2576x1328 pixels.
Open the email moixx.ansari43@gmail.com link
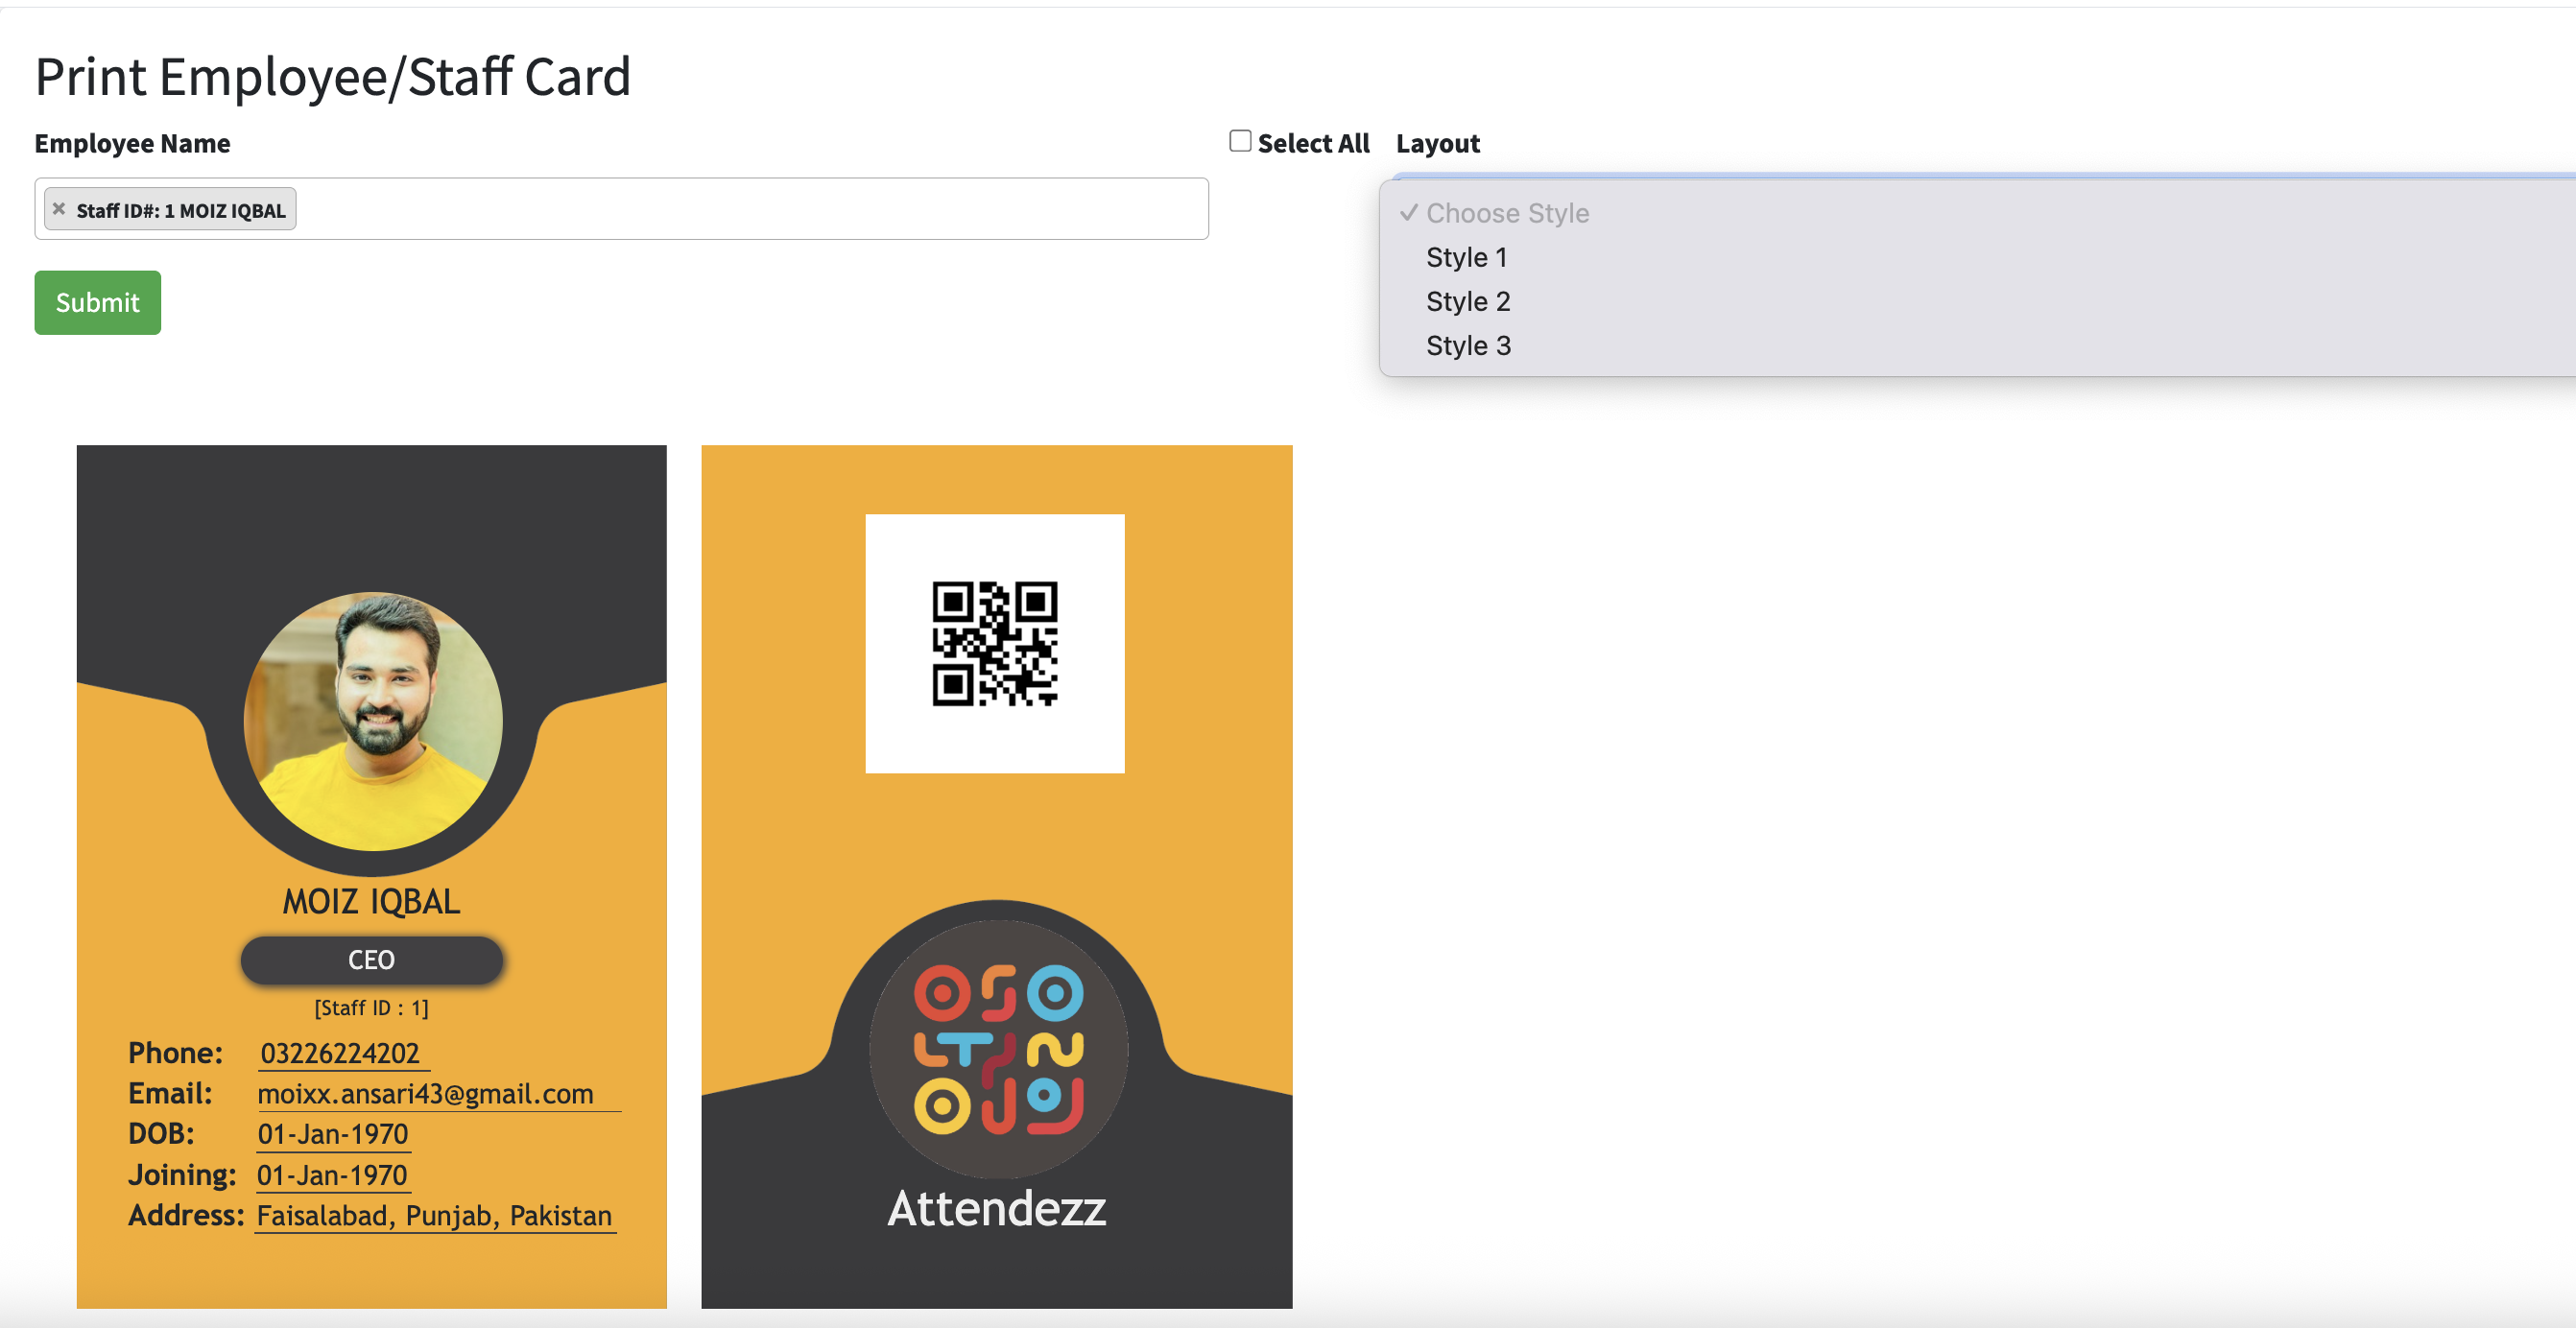425,1094
